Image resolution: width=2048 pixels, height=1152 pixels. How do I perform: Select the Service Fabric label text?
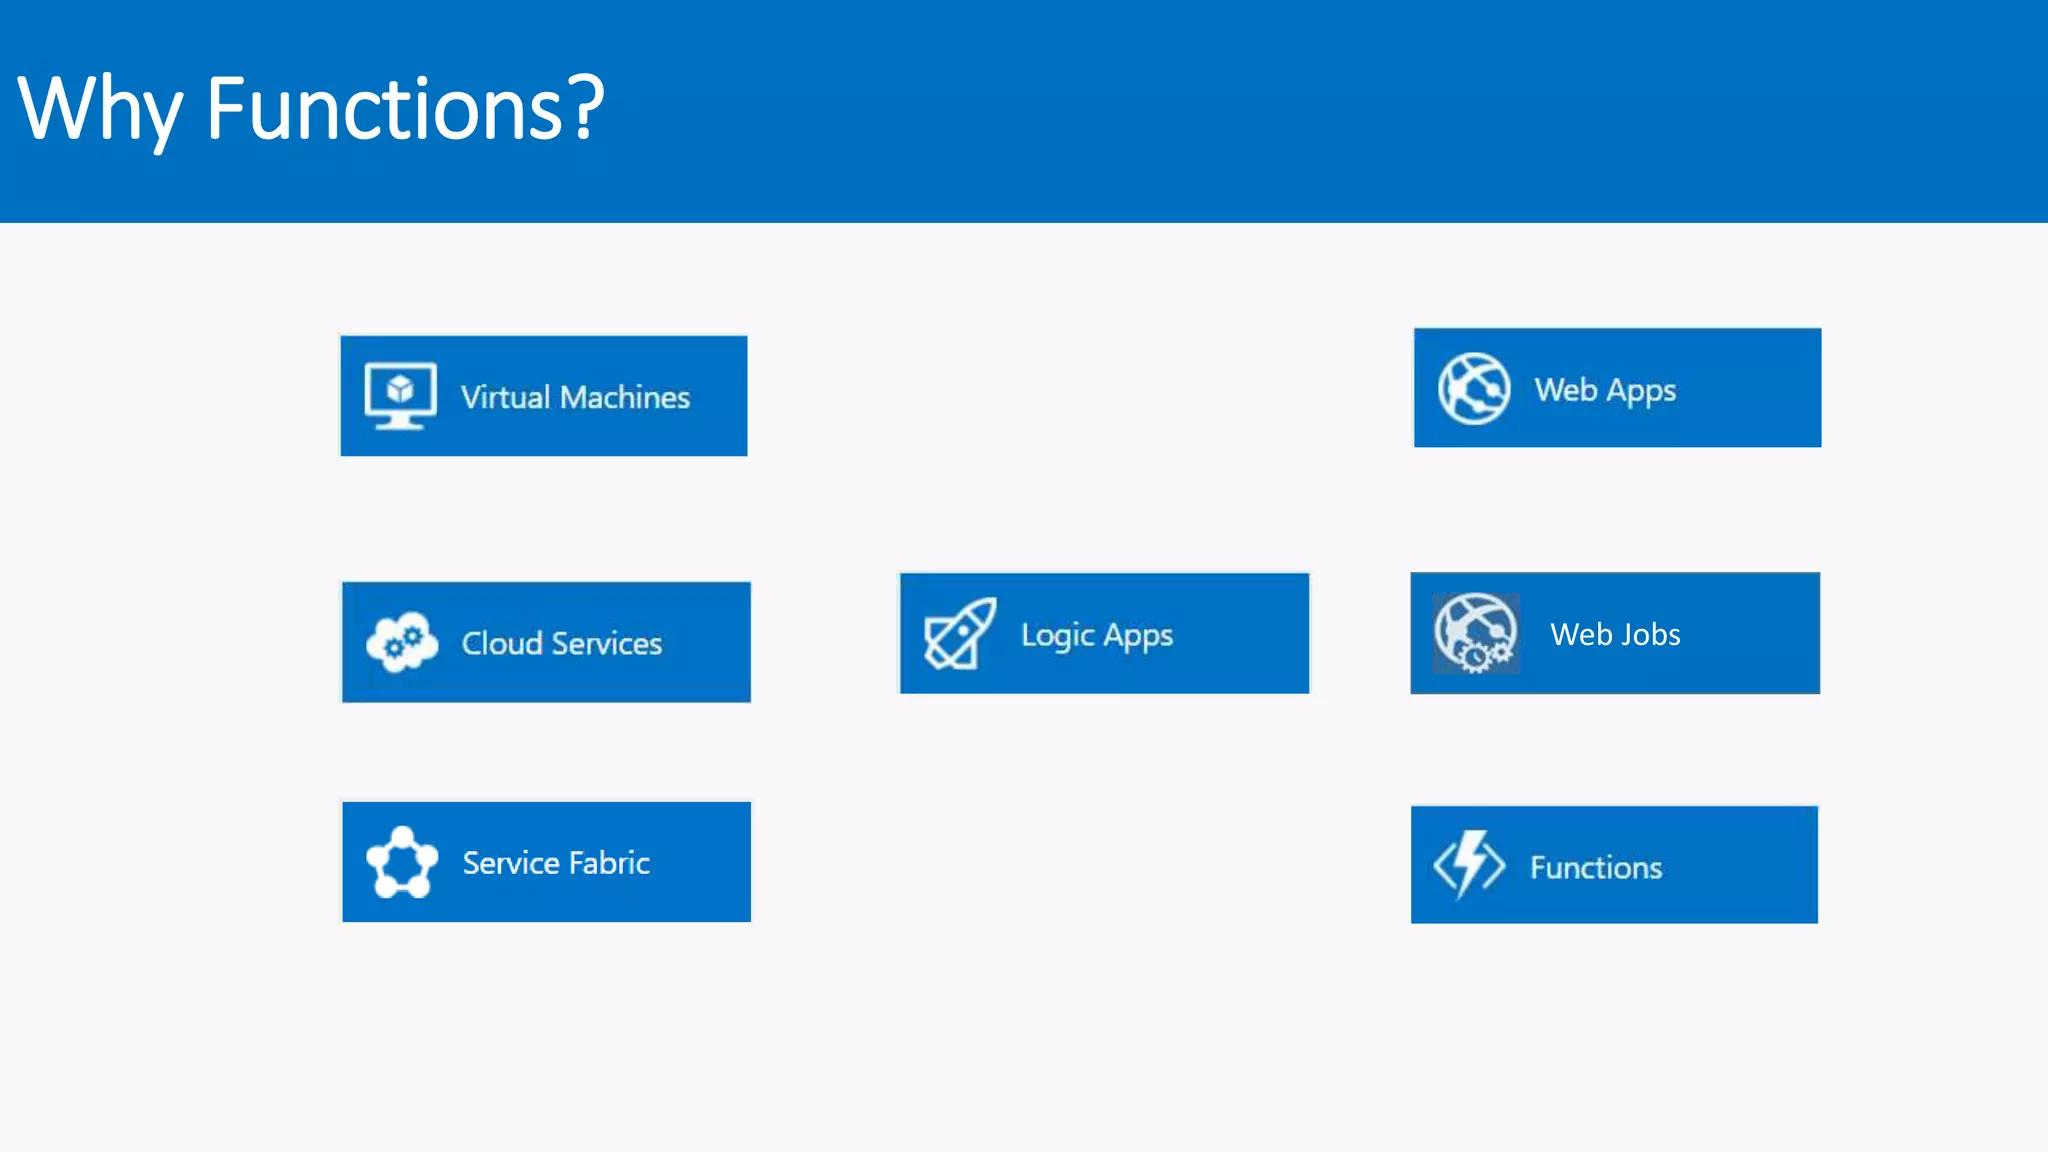(556, 863)
